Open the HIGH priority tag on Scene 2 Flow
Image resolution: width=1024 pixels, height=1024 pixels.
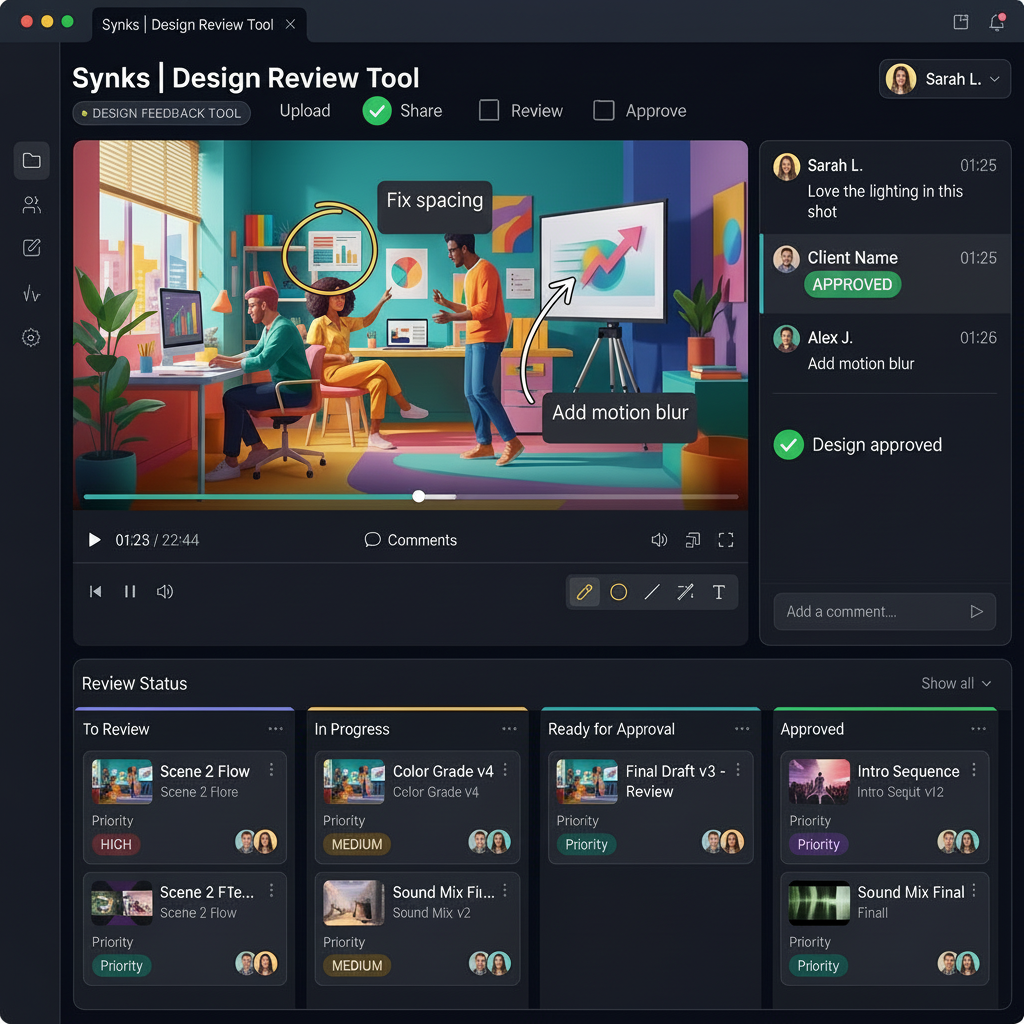tap(116, 844)
